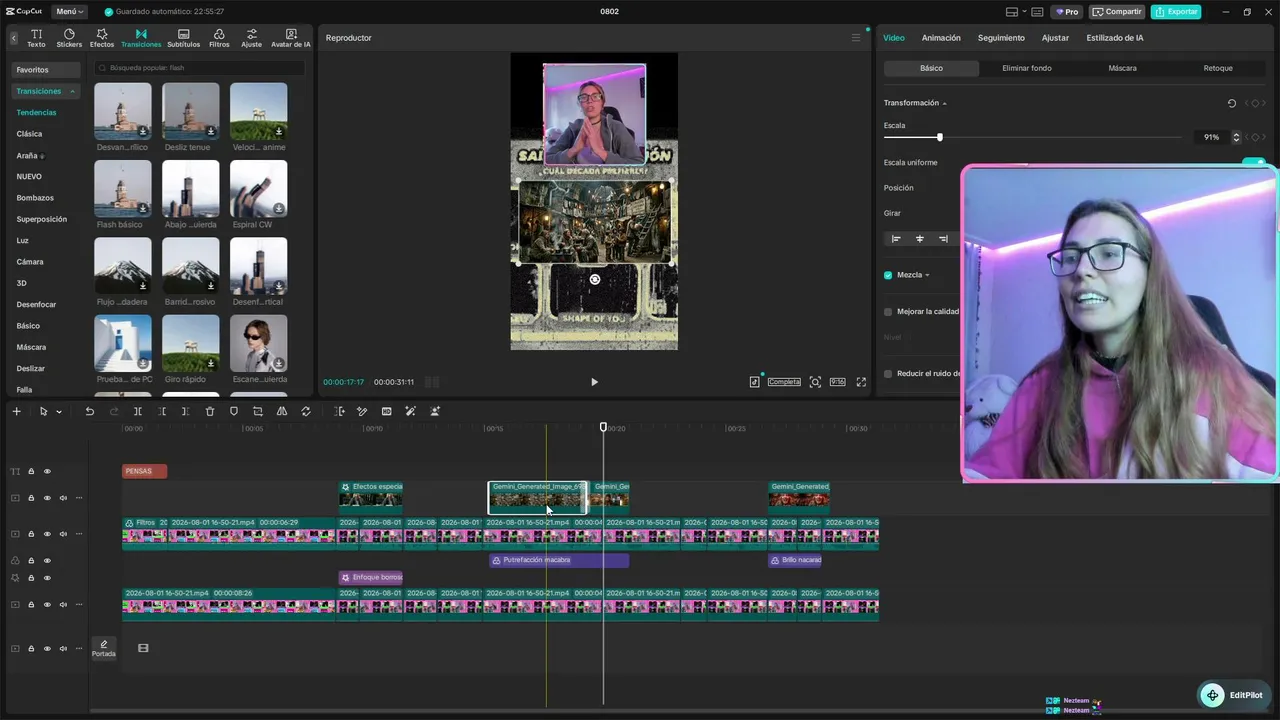Viewport: 1280px width, 720px height.
Task: Click the mirror flip icon in timeline toolbar
Action: coord(282,411)
